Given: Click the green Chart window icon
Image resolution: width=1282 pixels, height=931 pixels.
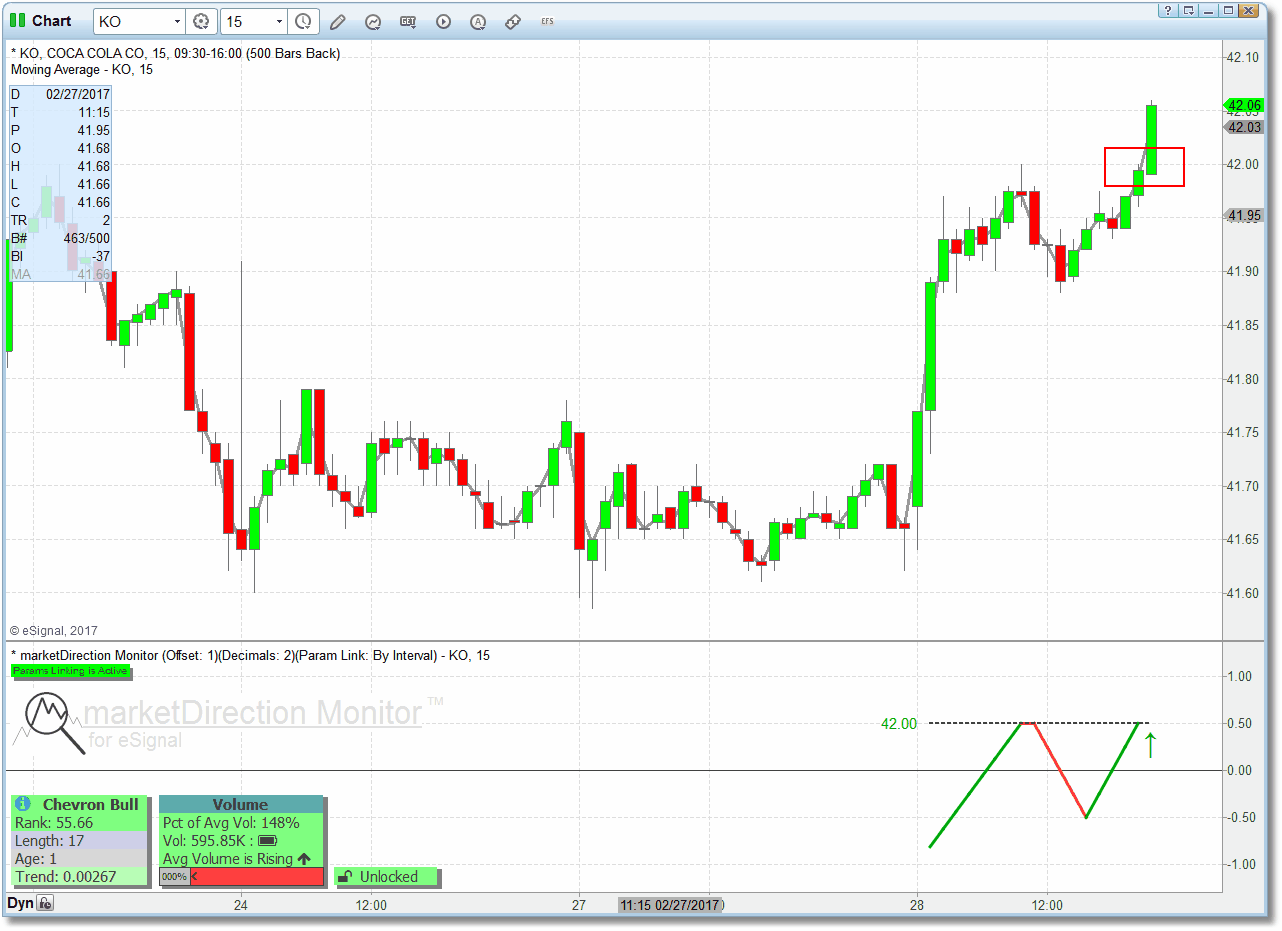Looking at the screenshot, I should (x=18, y=21).
